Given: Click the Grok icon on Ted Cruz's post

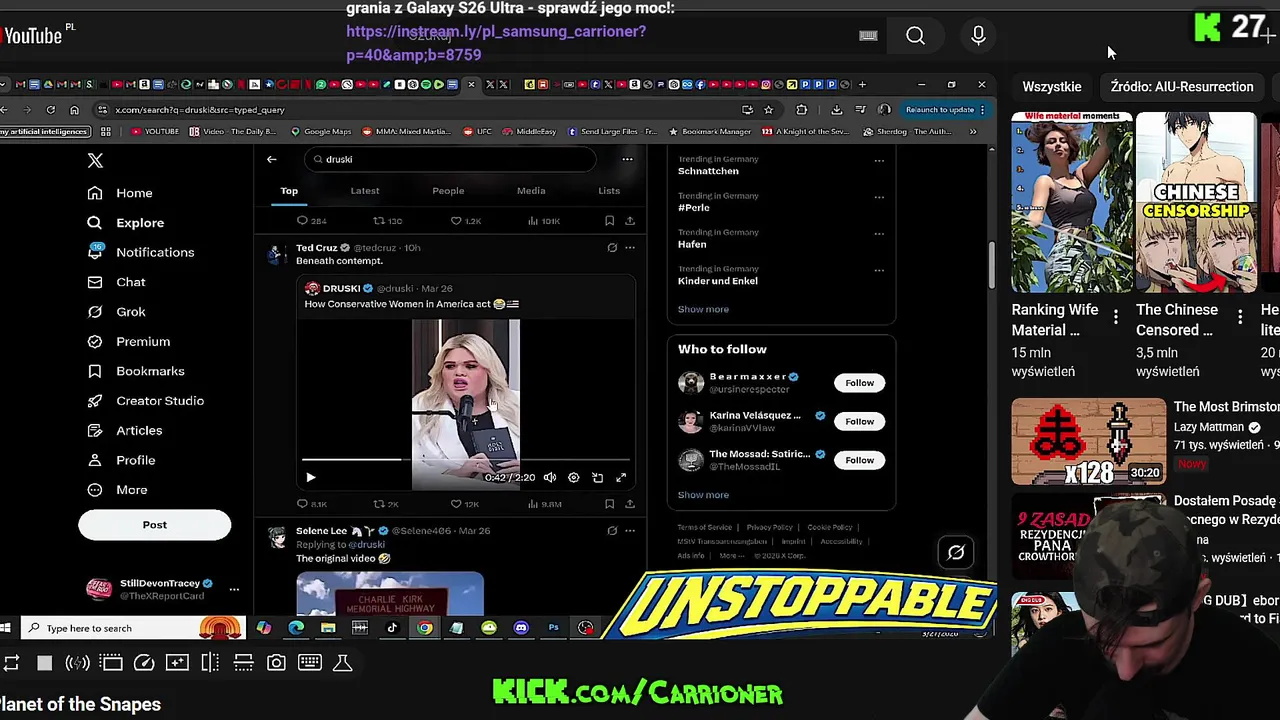Looking at the screenshot, I should [612, 248].
